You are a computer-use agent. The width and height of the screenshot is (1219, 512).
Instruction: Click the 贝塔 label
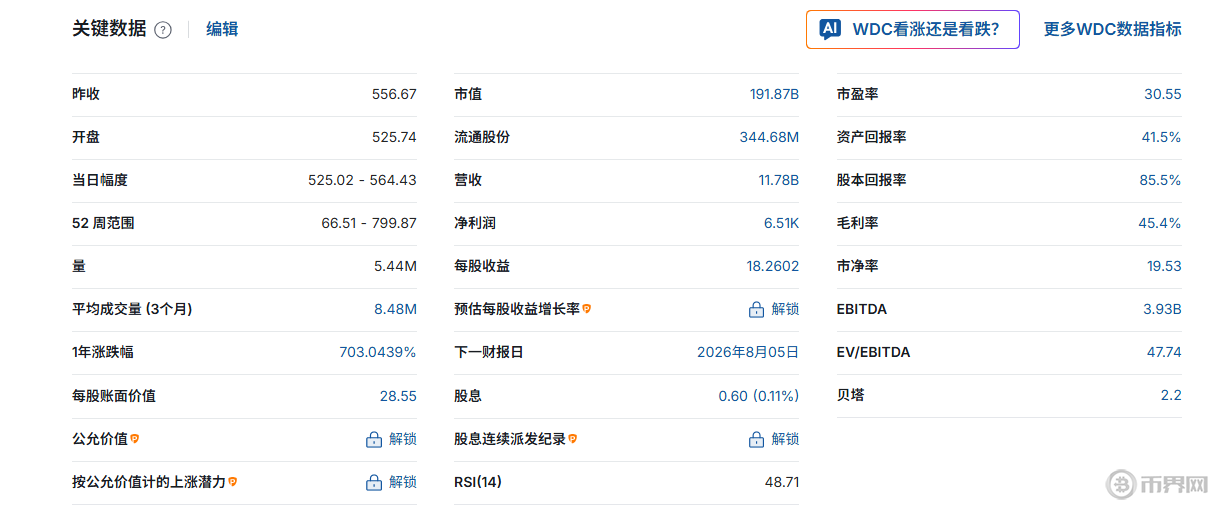tap(851, 395)
